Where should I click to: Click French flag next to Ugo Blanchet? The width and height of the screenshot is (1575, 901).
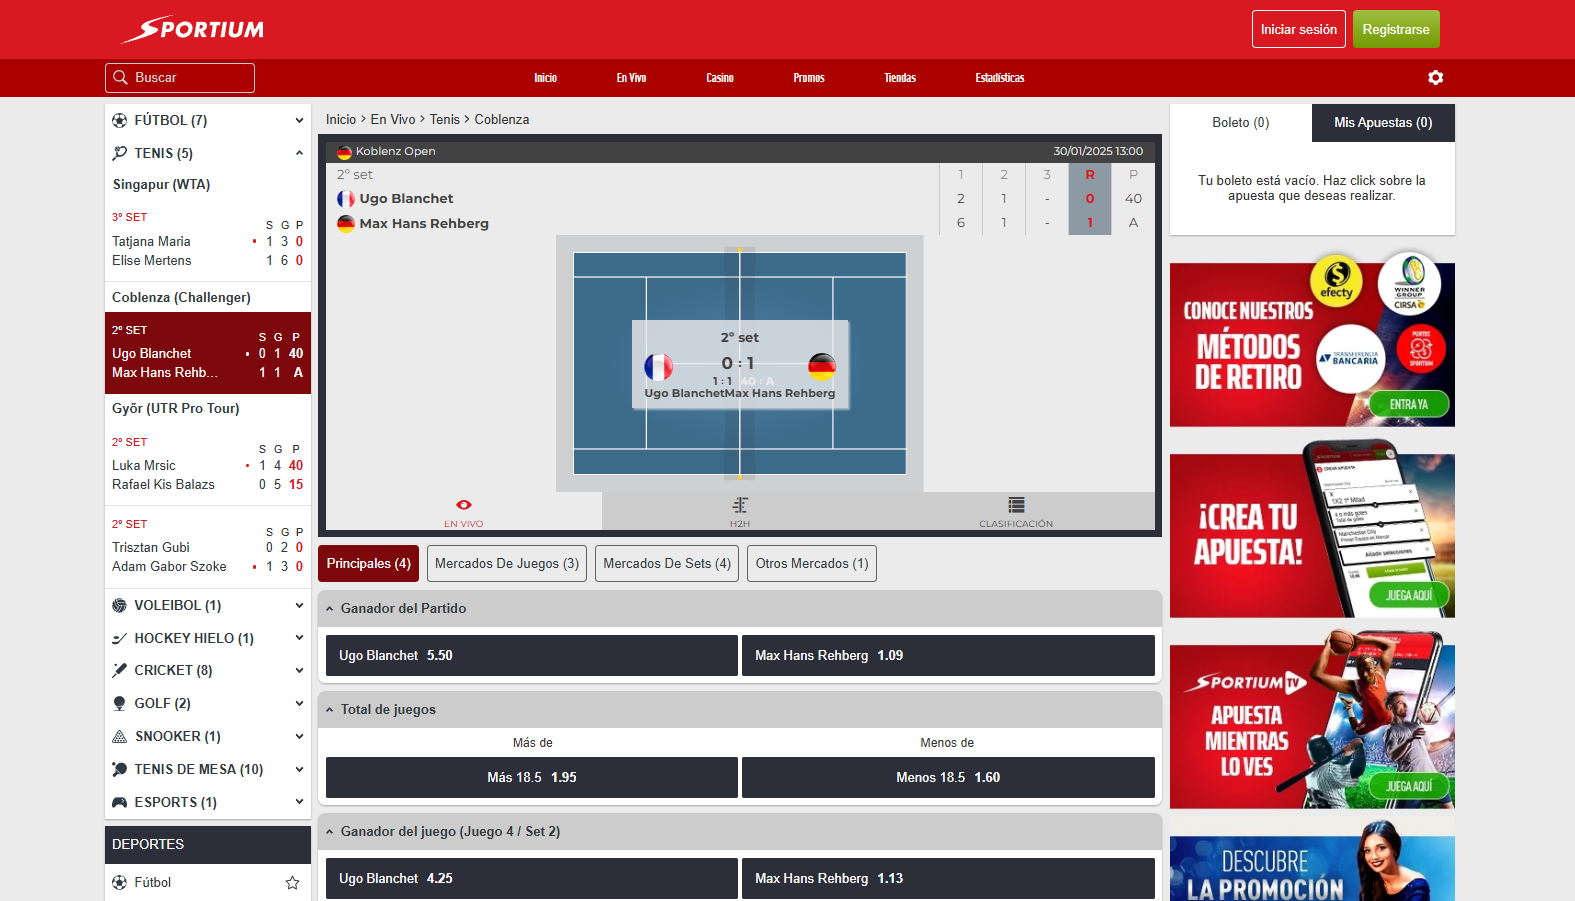click(346, 199)
